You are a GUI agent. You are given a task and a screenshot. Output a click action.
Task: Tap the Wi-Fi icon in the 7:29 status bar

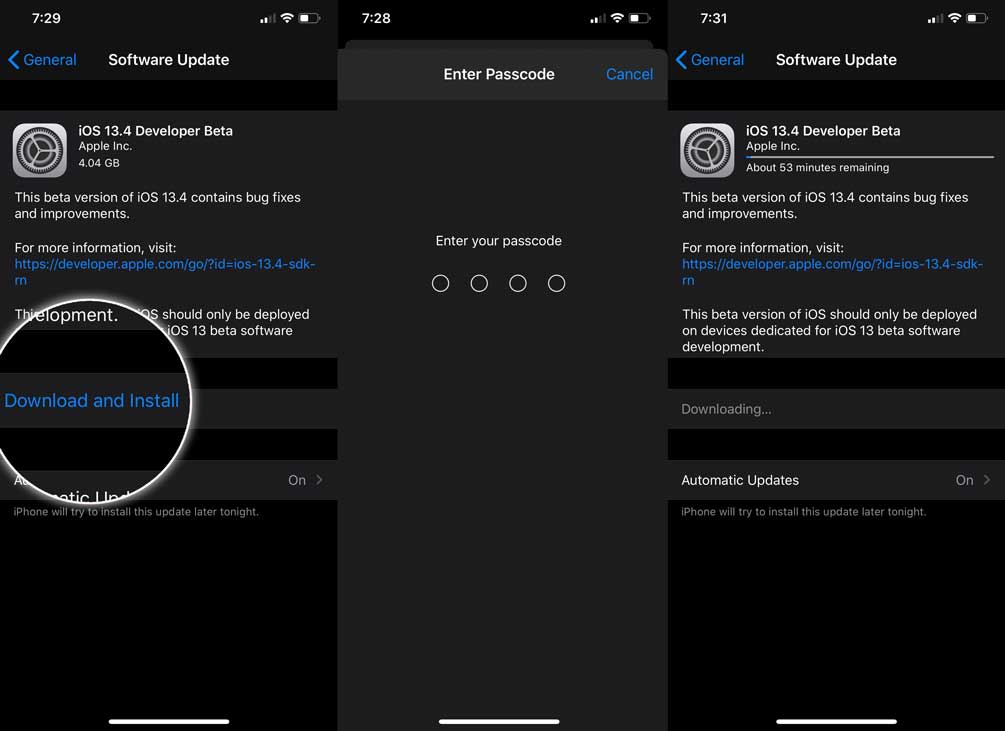[287, 18]
